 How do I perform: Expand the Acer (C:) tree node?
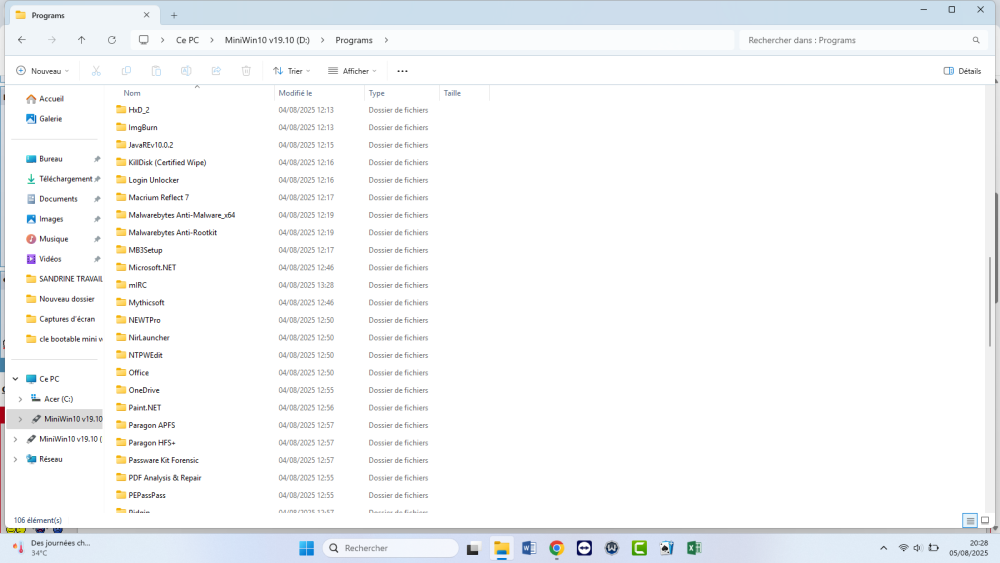(20, 399)
